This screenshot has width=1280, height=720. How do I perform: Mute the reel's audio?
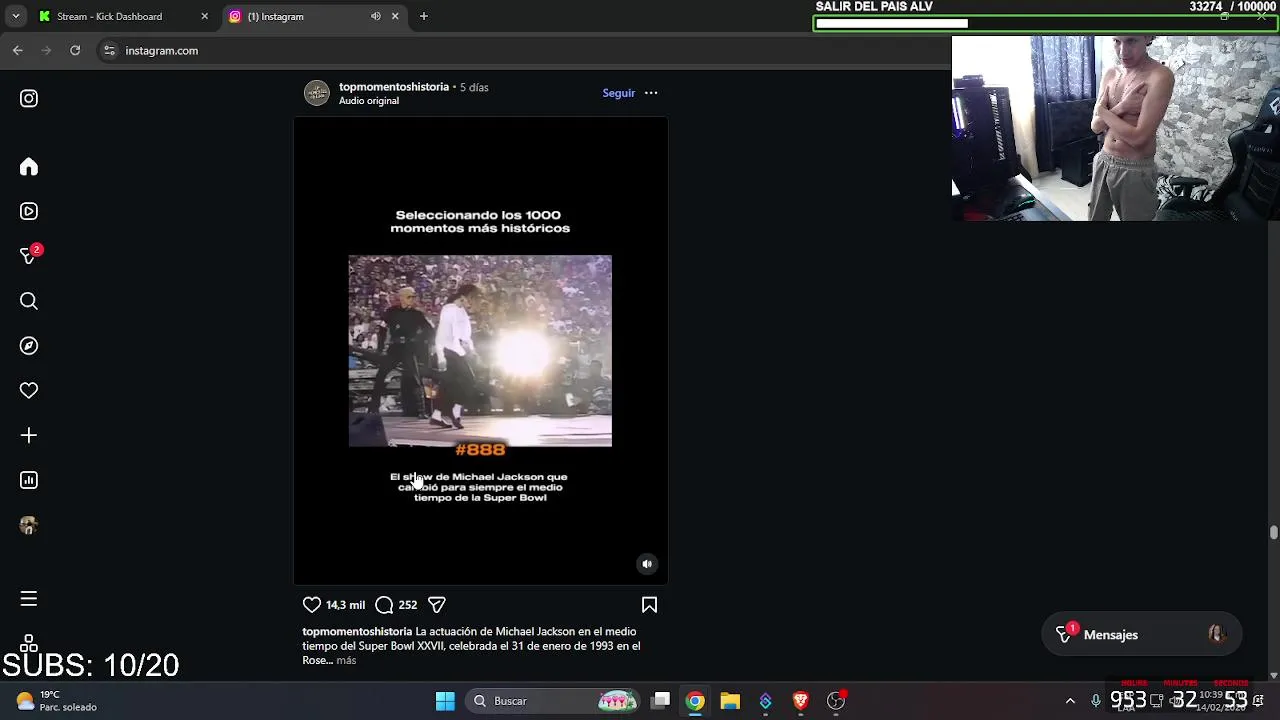pyautogui.click(x=647, y=564)
